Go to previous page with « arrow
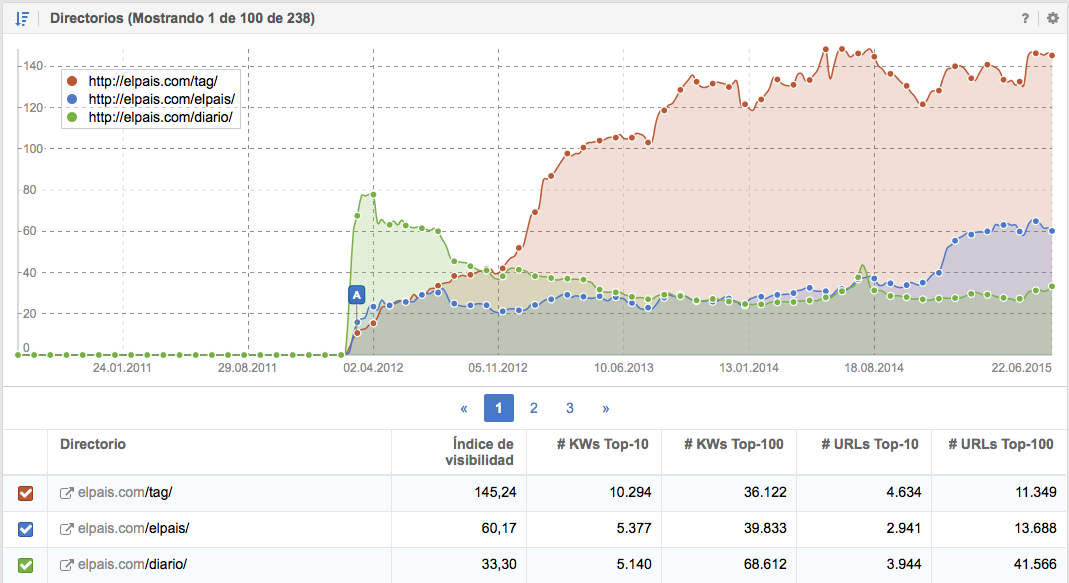This screenshot has width=1069, height=583. click(x=464, y=408)
